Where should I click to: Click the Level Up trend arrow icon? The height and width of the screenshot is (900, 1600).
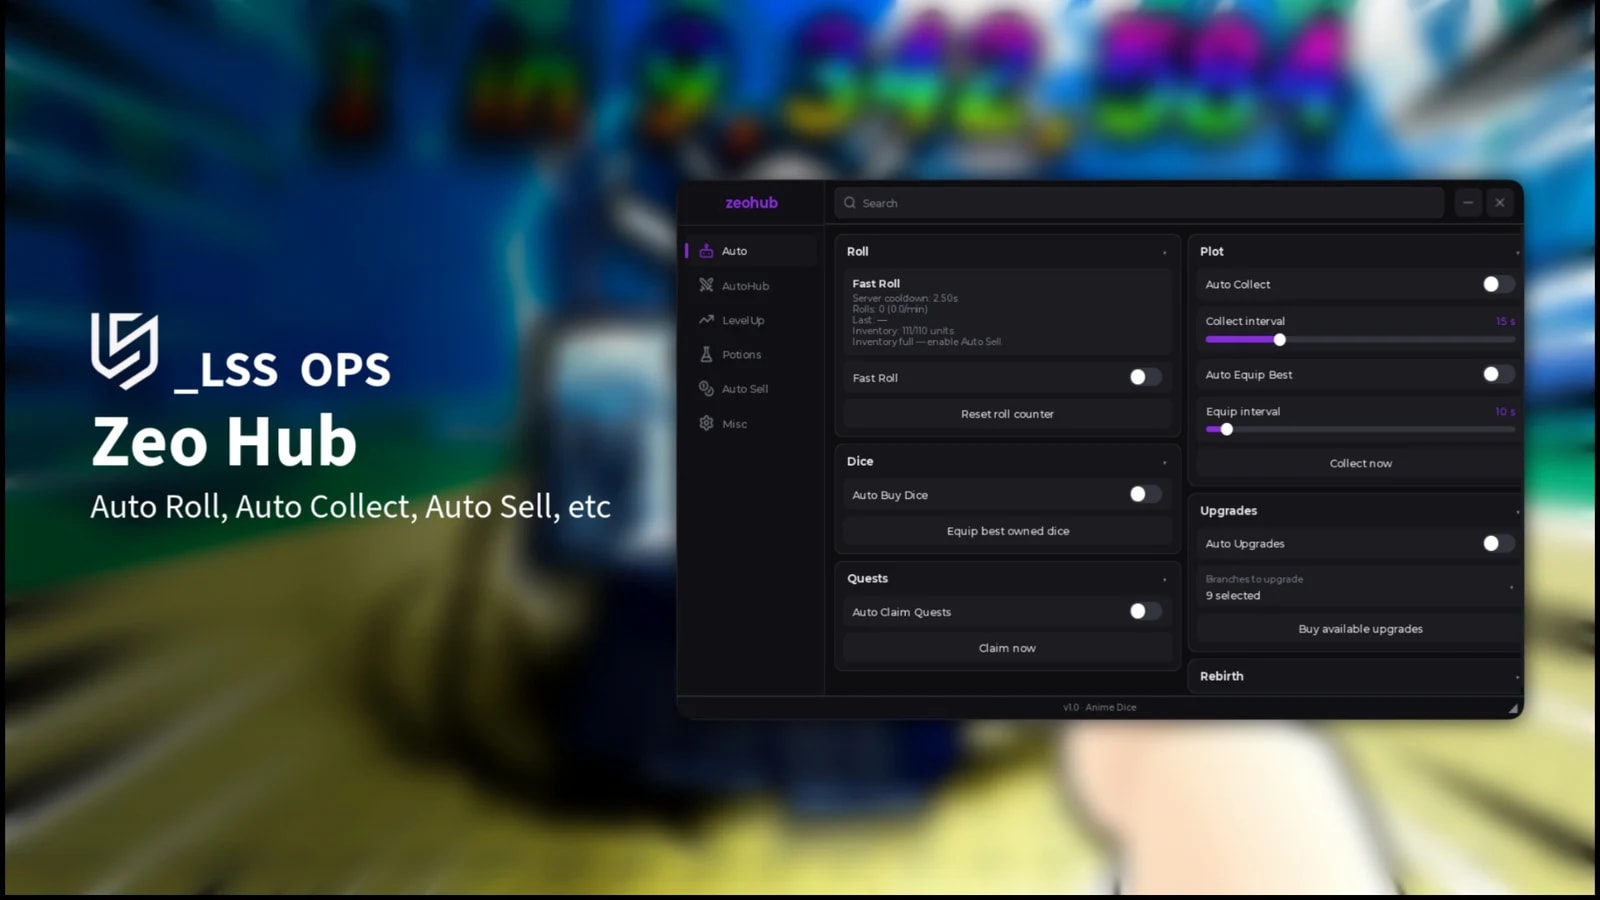pos(706,320)
